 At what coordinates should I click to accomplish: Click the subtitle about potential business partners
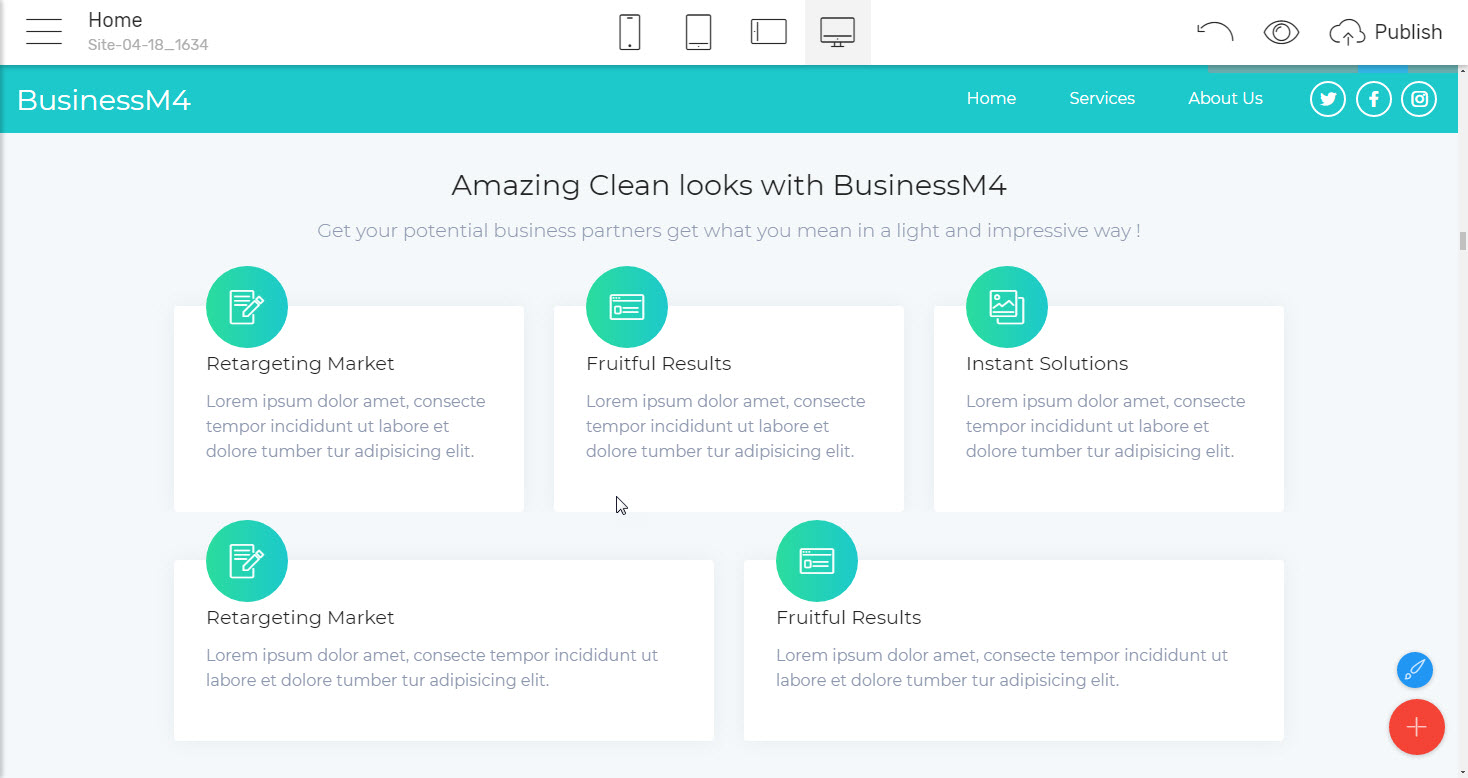pyautogui.click(x=729, y=231)
